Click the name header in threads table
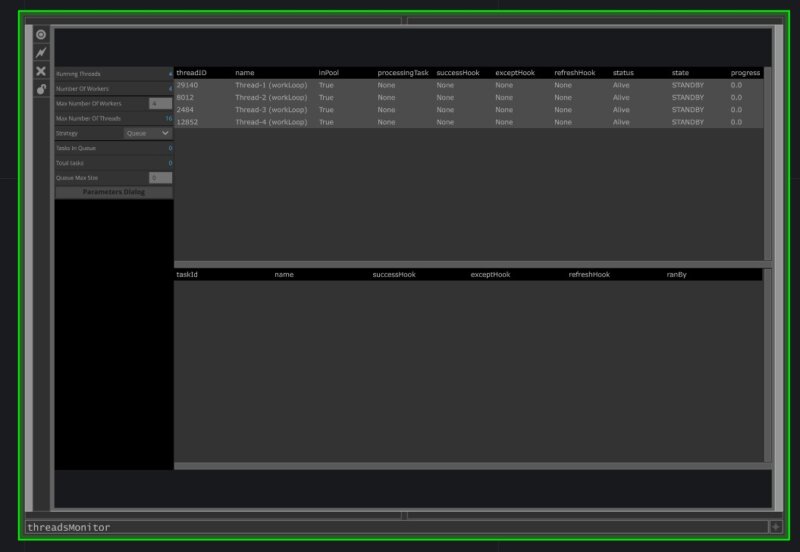This screenshot has height=552, width=800. coord(245,72)
